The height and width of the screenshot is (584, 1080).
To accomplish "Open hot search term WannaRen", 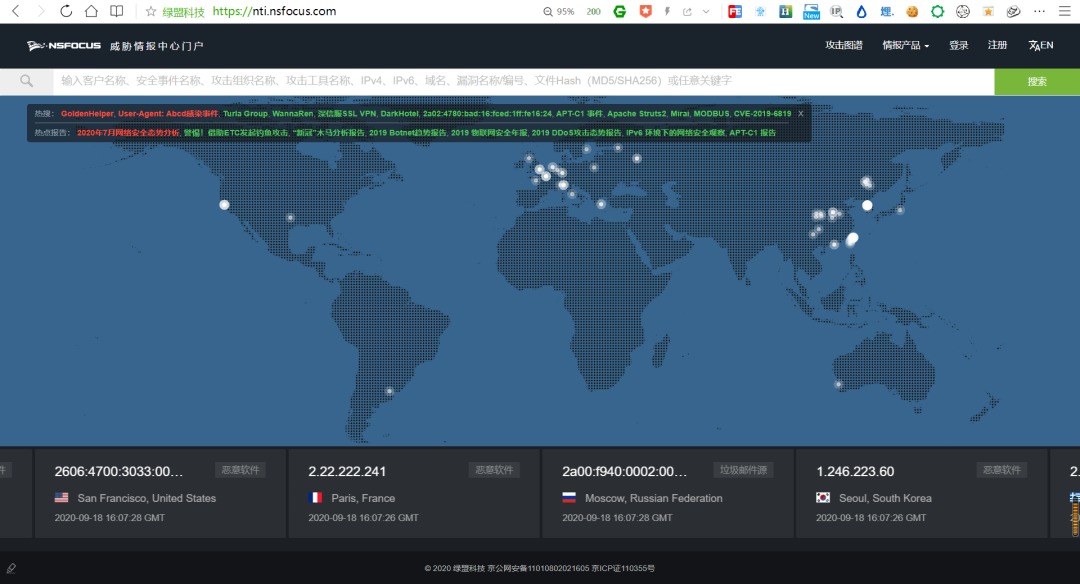I will (x=292, y=114).
